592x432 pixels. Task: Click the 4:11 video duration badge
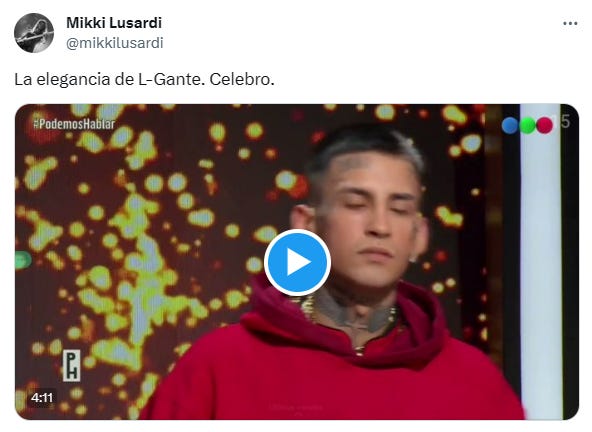coord(42,397)
